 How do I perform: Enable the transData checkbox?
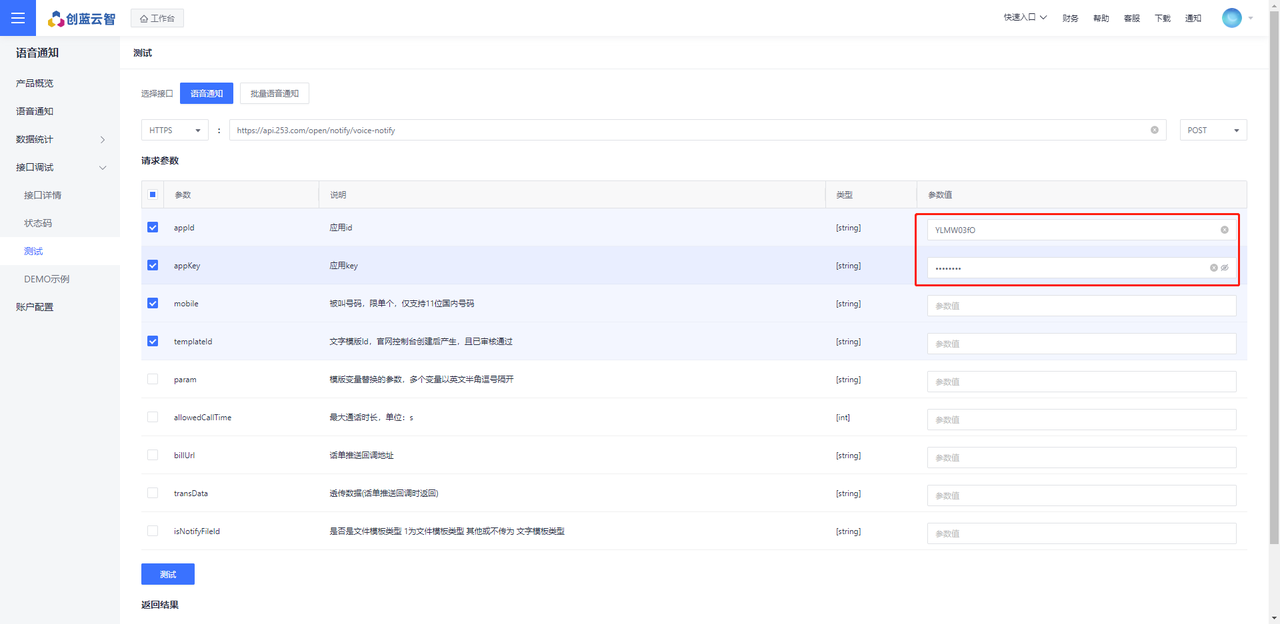pos(152,493)
